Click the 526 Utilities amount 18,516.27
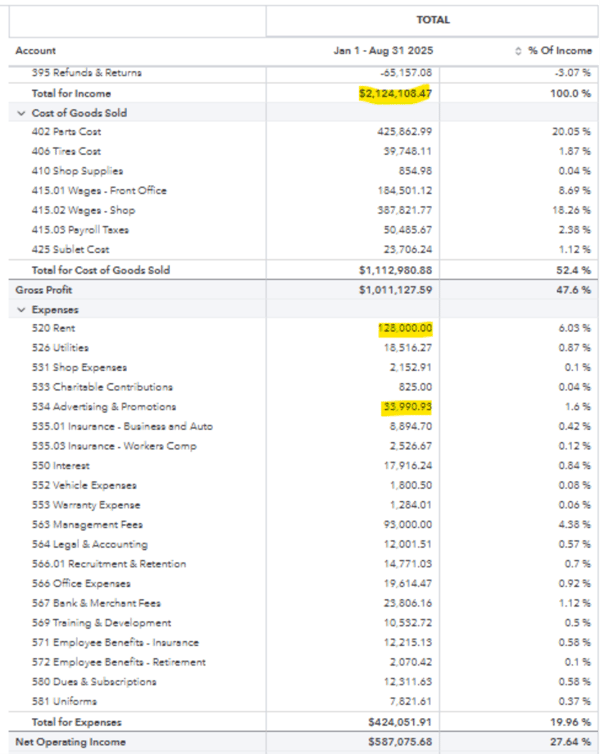600x754 pixels. pos(408,348)
